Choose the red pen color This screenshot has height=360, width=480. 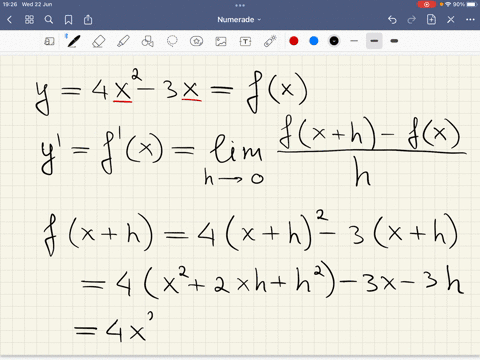(294, 41)
